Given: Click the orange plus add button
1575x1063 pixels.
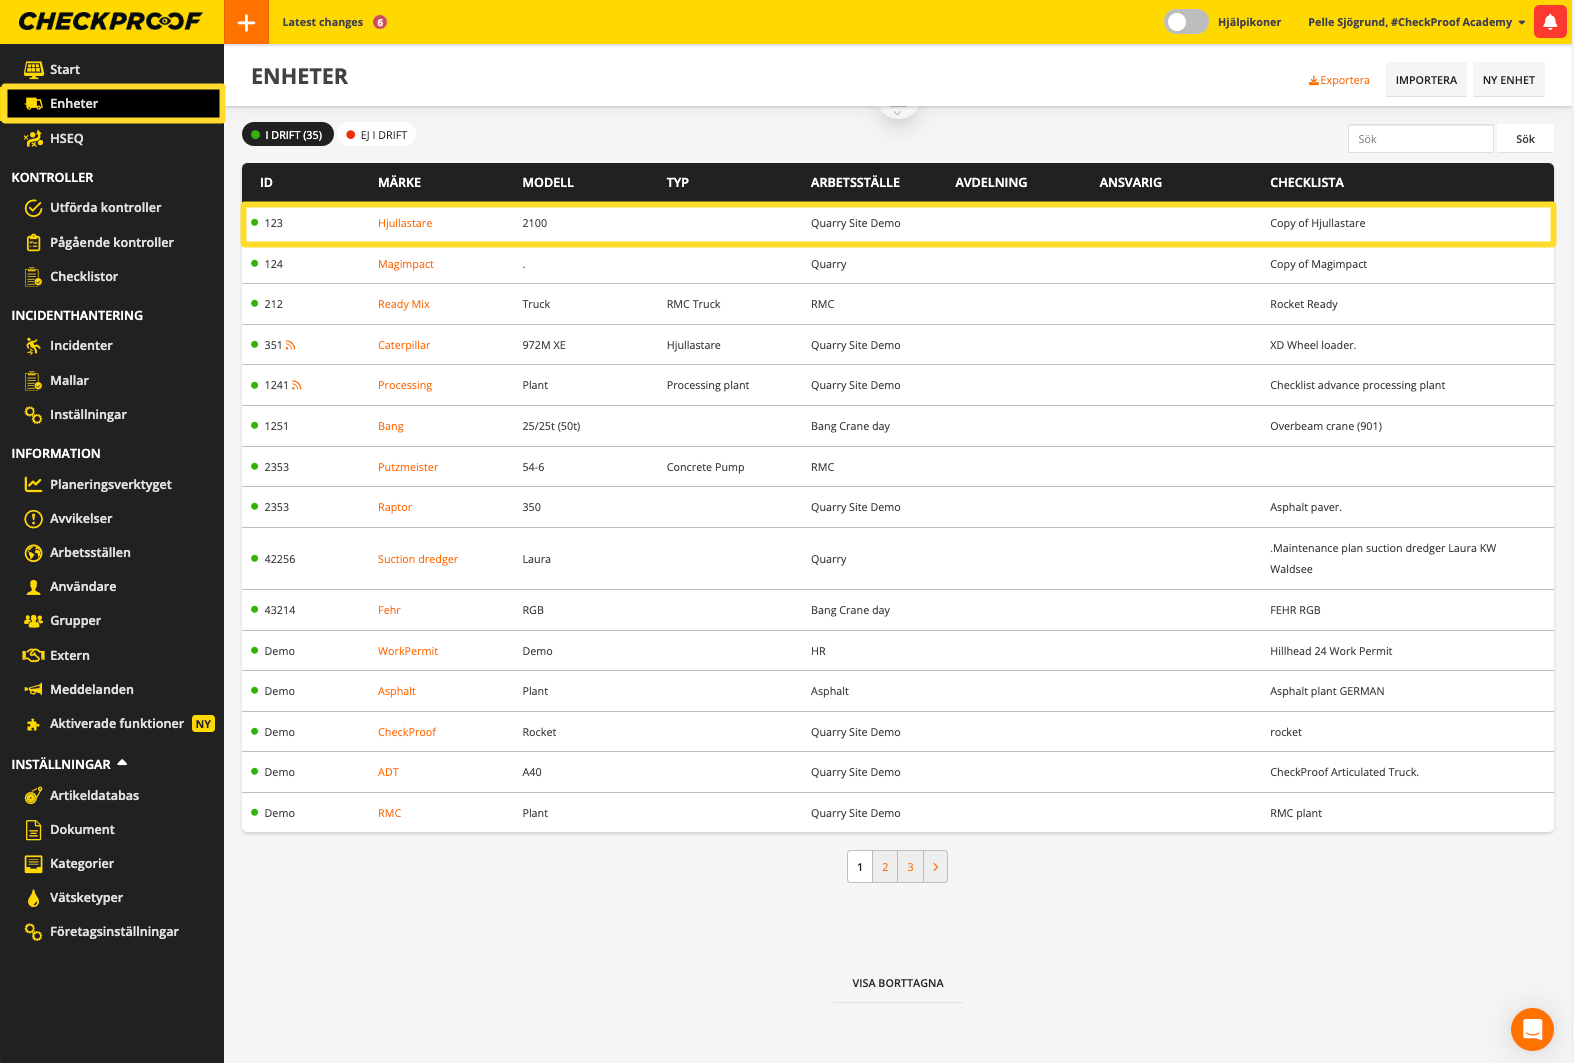Looking at the screenshot, I should point(246,22).
